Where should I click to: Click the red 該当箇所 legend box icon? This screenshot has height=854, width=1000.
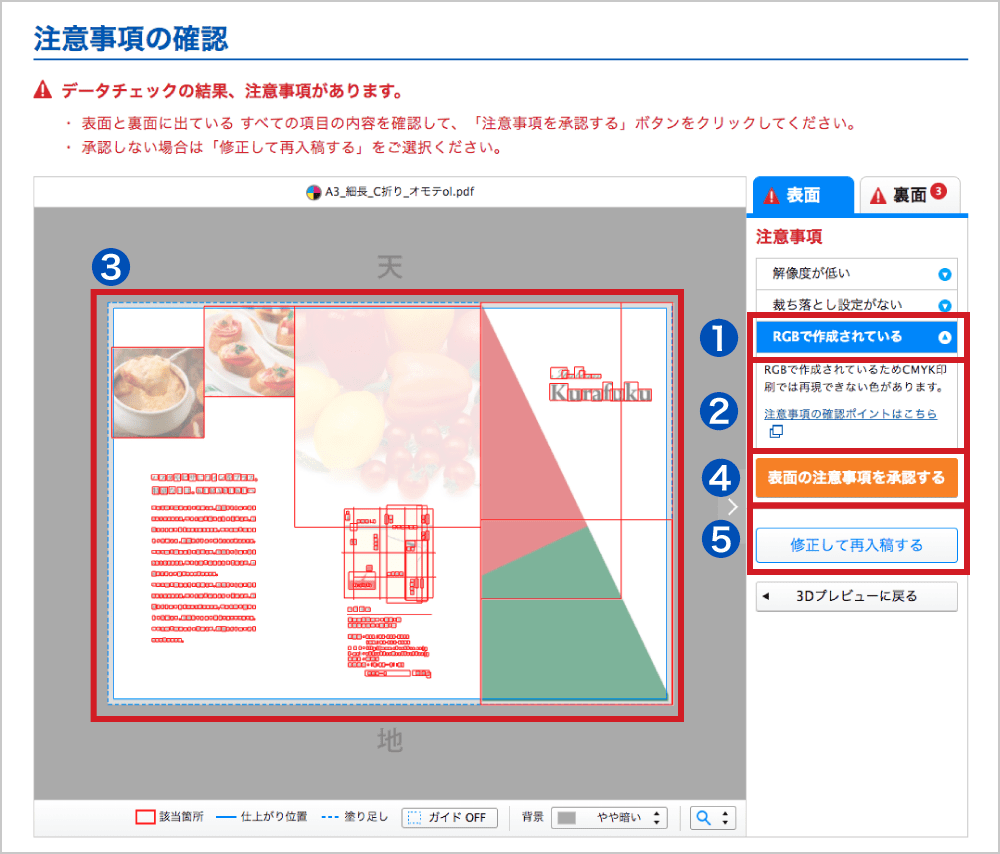point(145,817)
